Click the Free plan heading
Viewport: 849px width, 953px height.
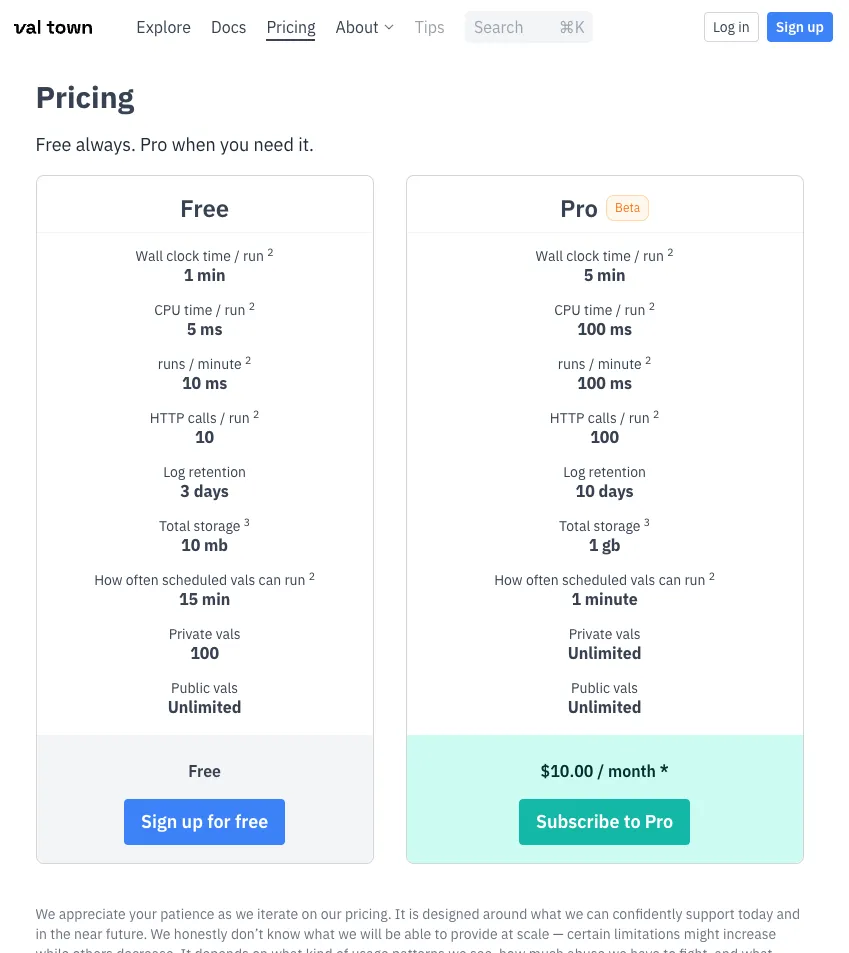(204, 209)
